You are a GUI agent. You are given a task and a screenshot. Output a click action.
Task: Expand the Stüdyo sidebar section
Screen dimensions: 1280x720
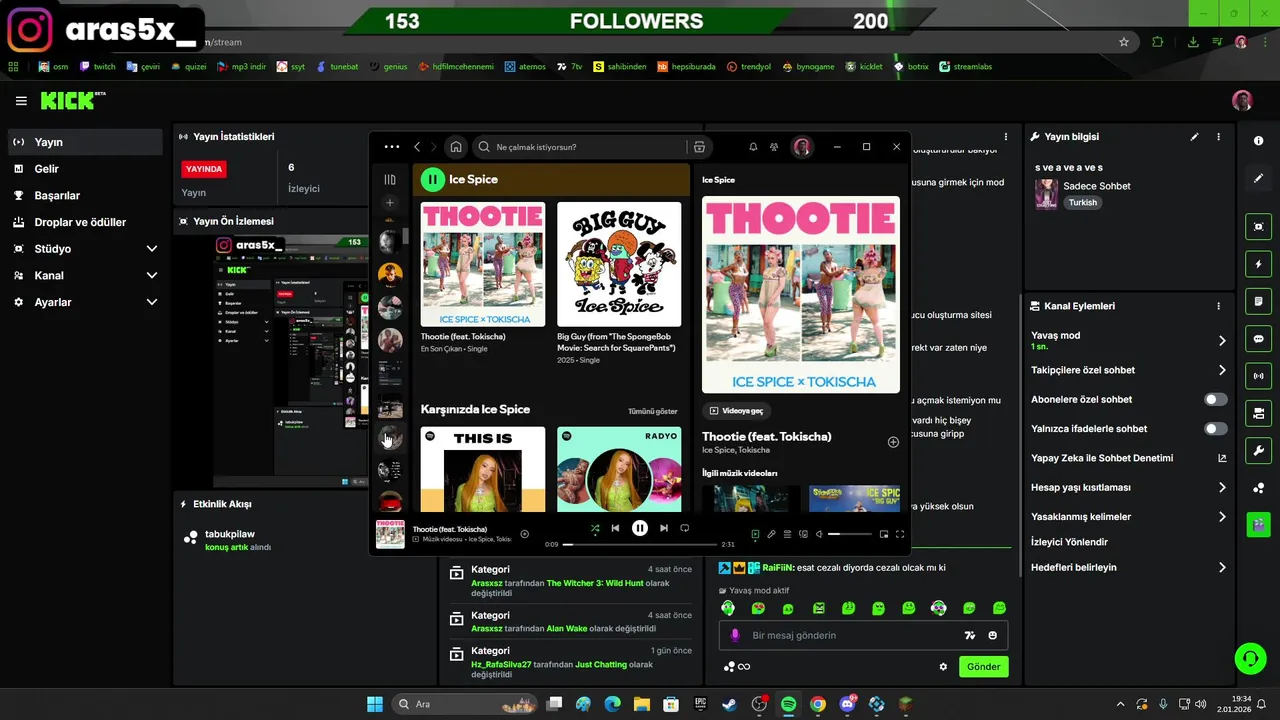[84, 249]
